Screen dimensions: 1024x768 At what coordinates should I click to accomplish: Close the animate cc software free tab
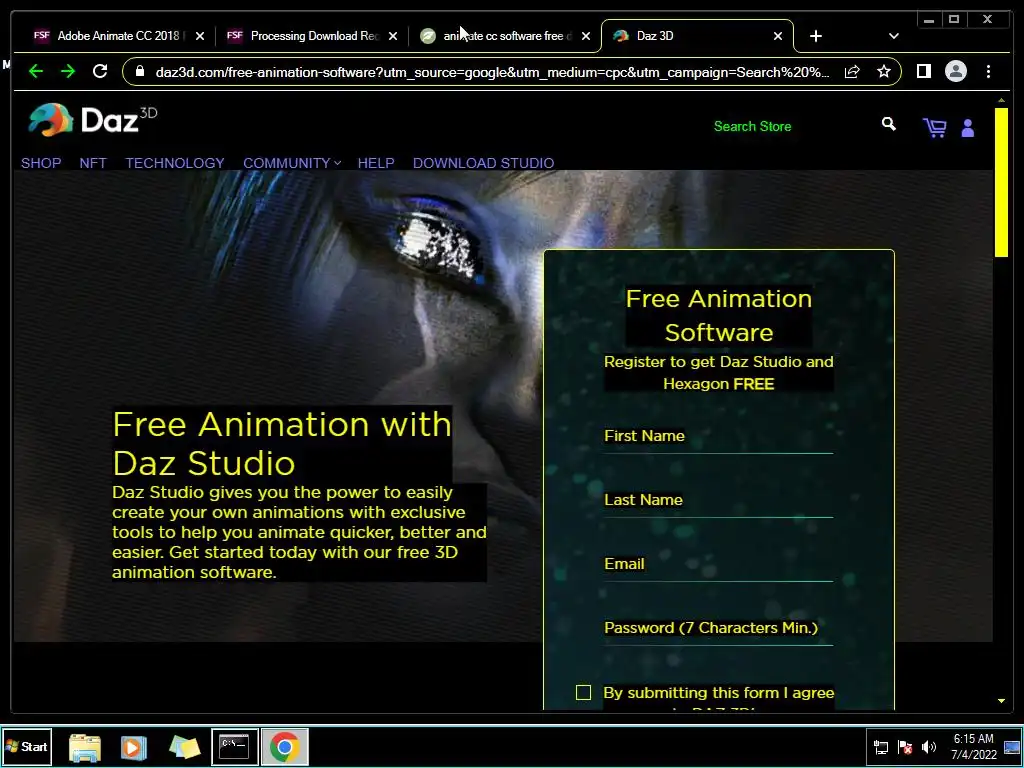click(x=586, y=37)
